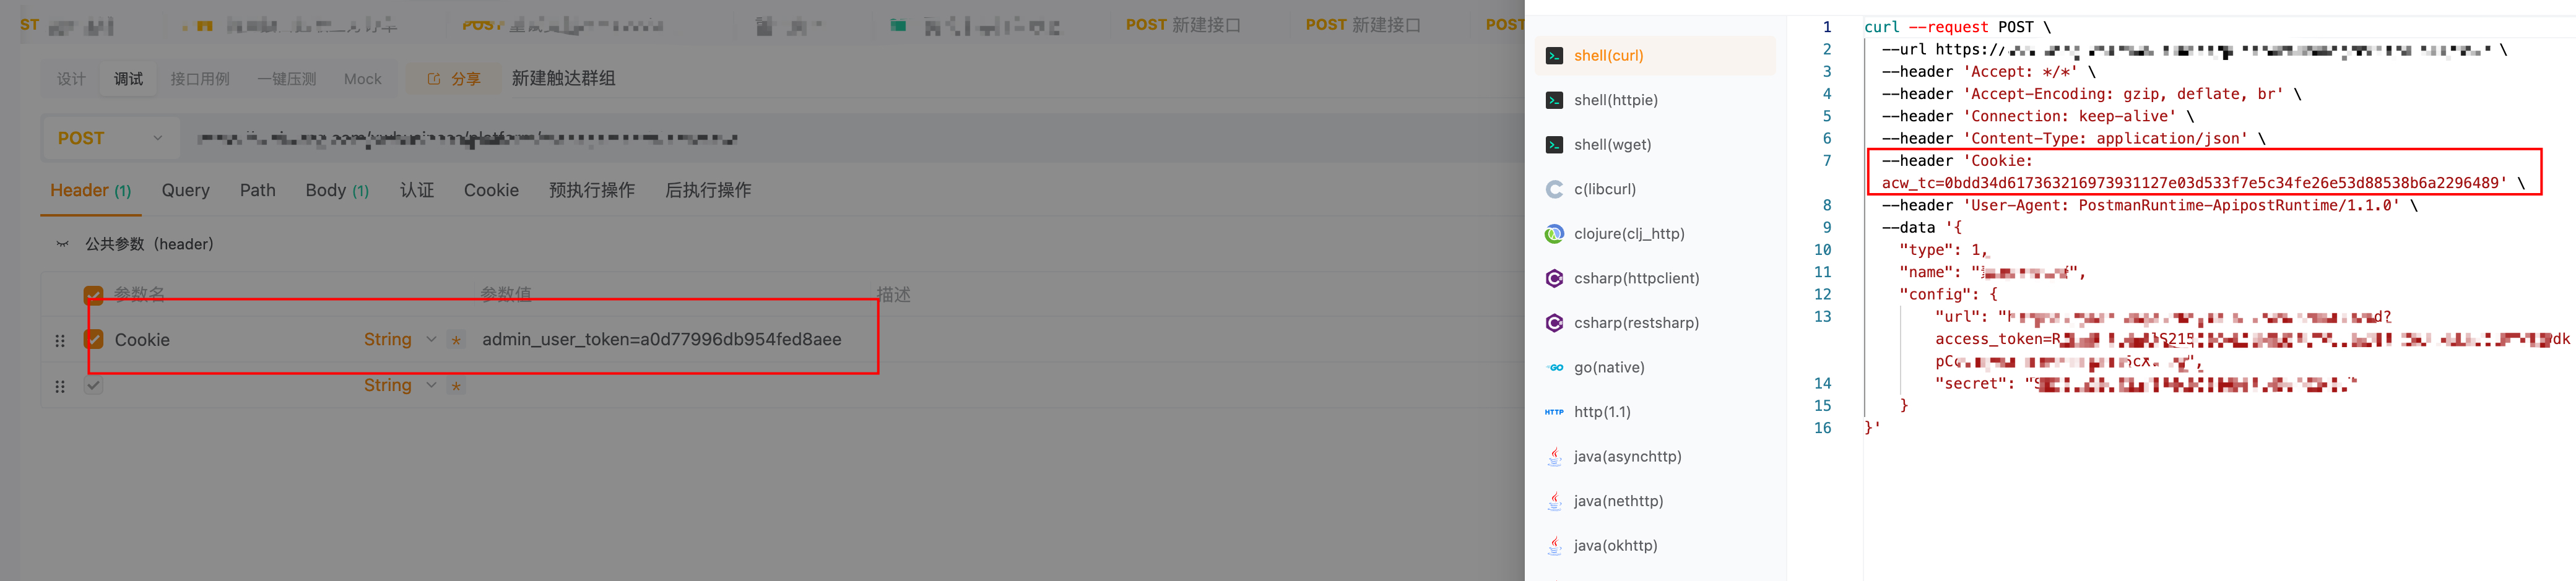
Task: Choose java(okhttp) icon
Action: click(x=1554, y=545)
